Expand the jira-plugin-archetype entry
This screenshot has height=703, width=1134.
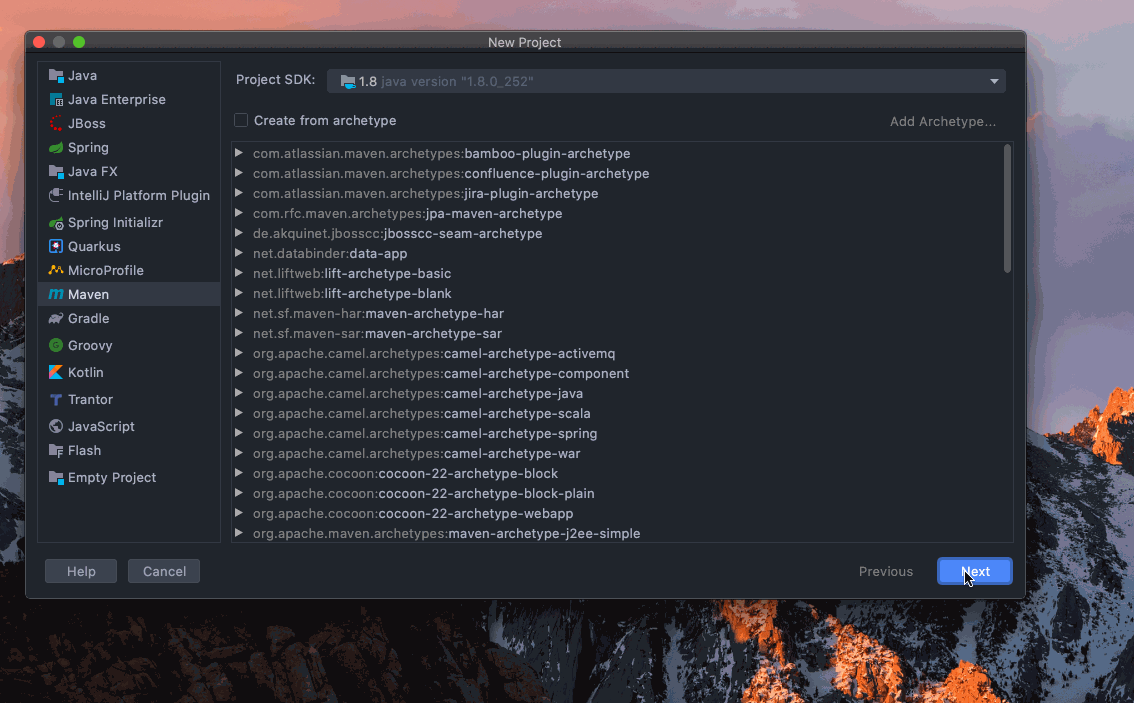pyautogui.click(x=237, y=193)
